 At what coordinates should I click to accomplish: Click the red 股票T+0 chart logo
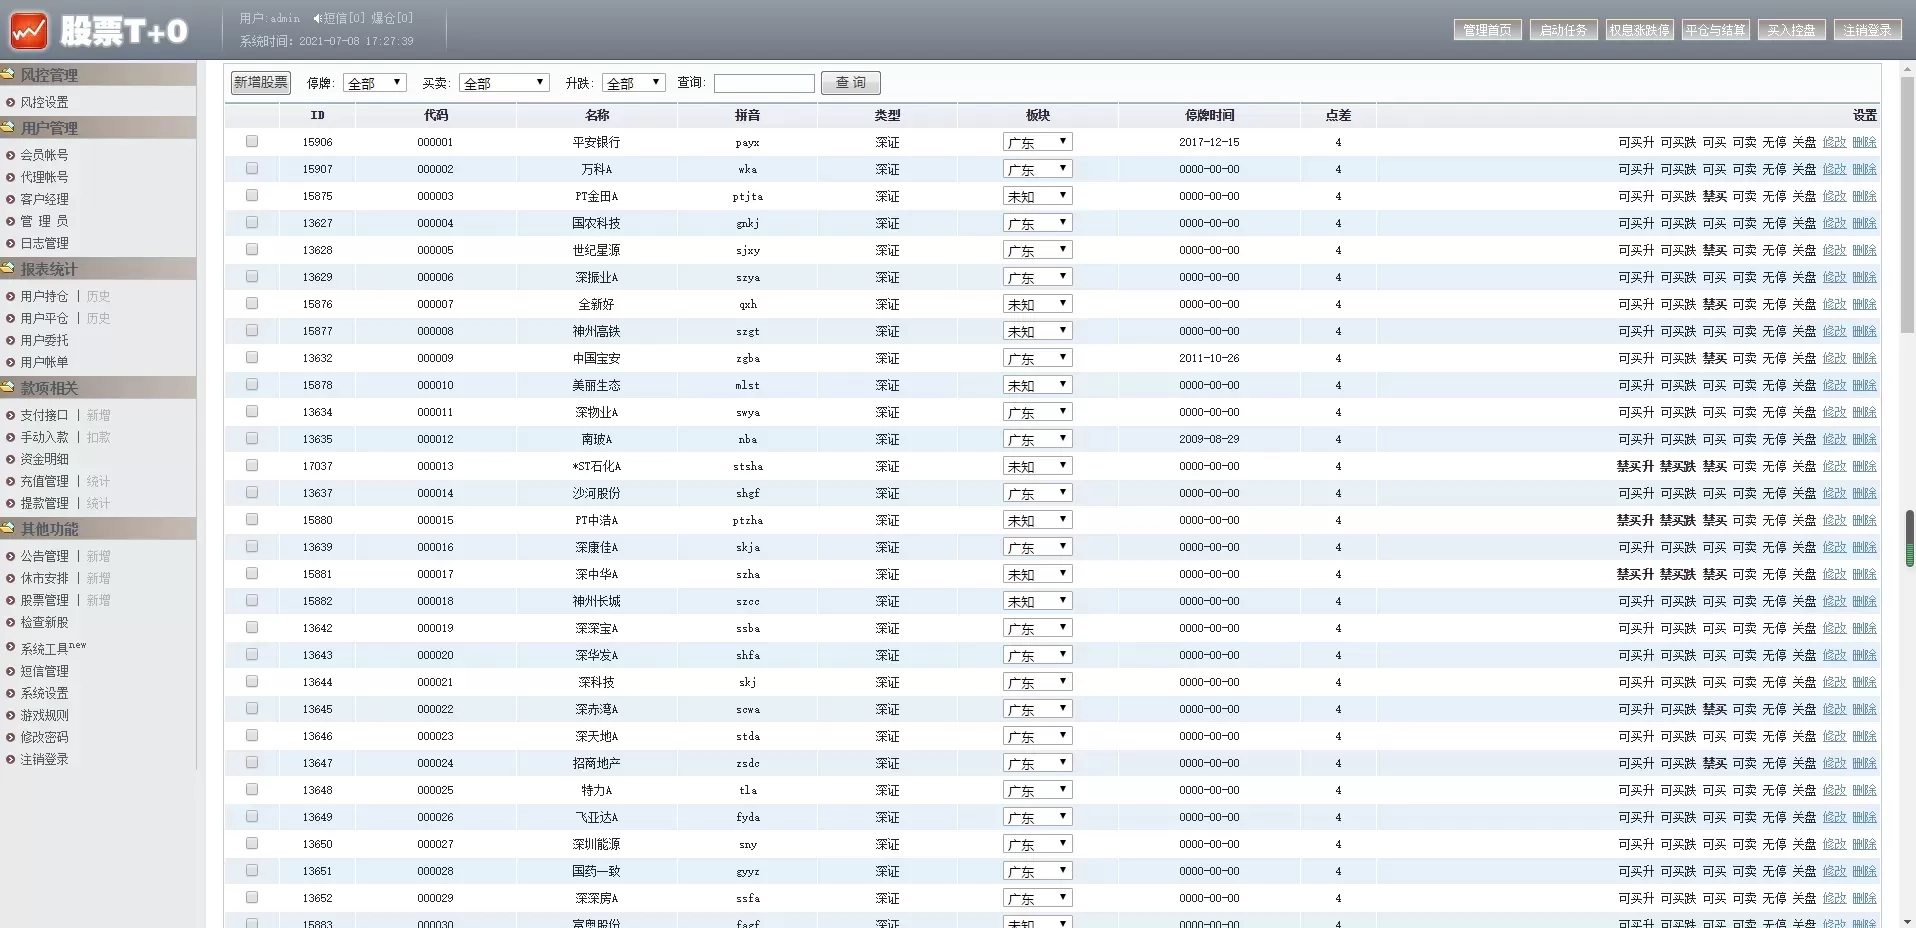coord(29,31)
